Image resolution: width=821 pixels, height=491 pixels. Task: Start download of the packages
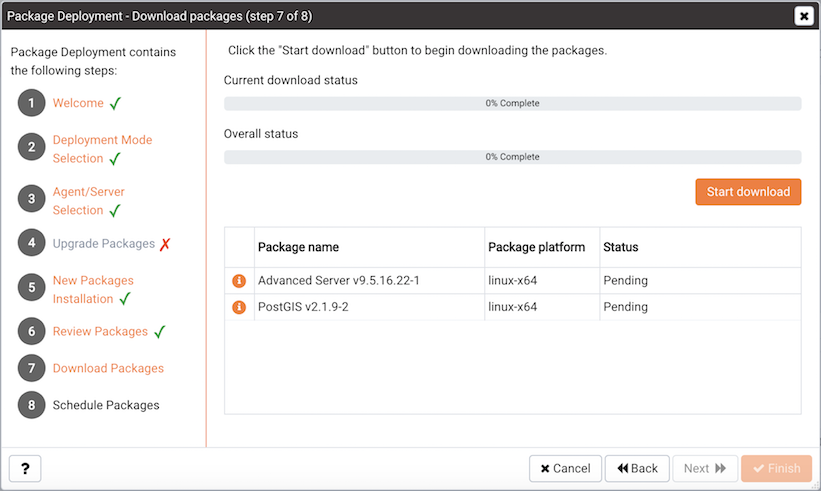point(748,192)
